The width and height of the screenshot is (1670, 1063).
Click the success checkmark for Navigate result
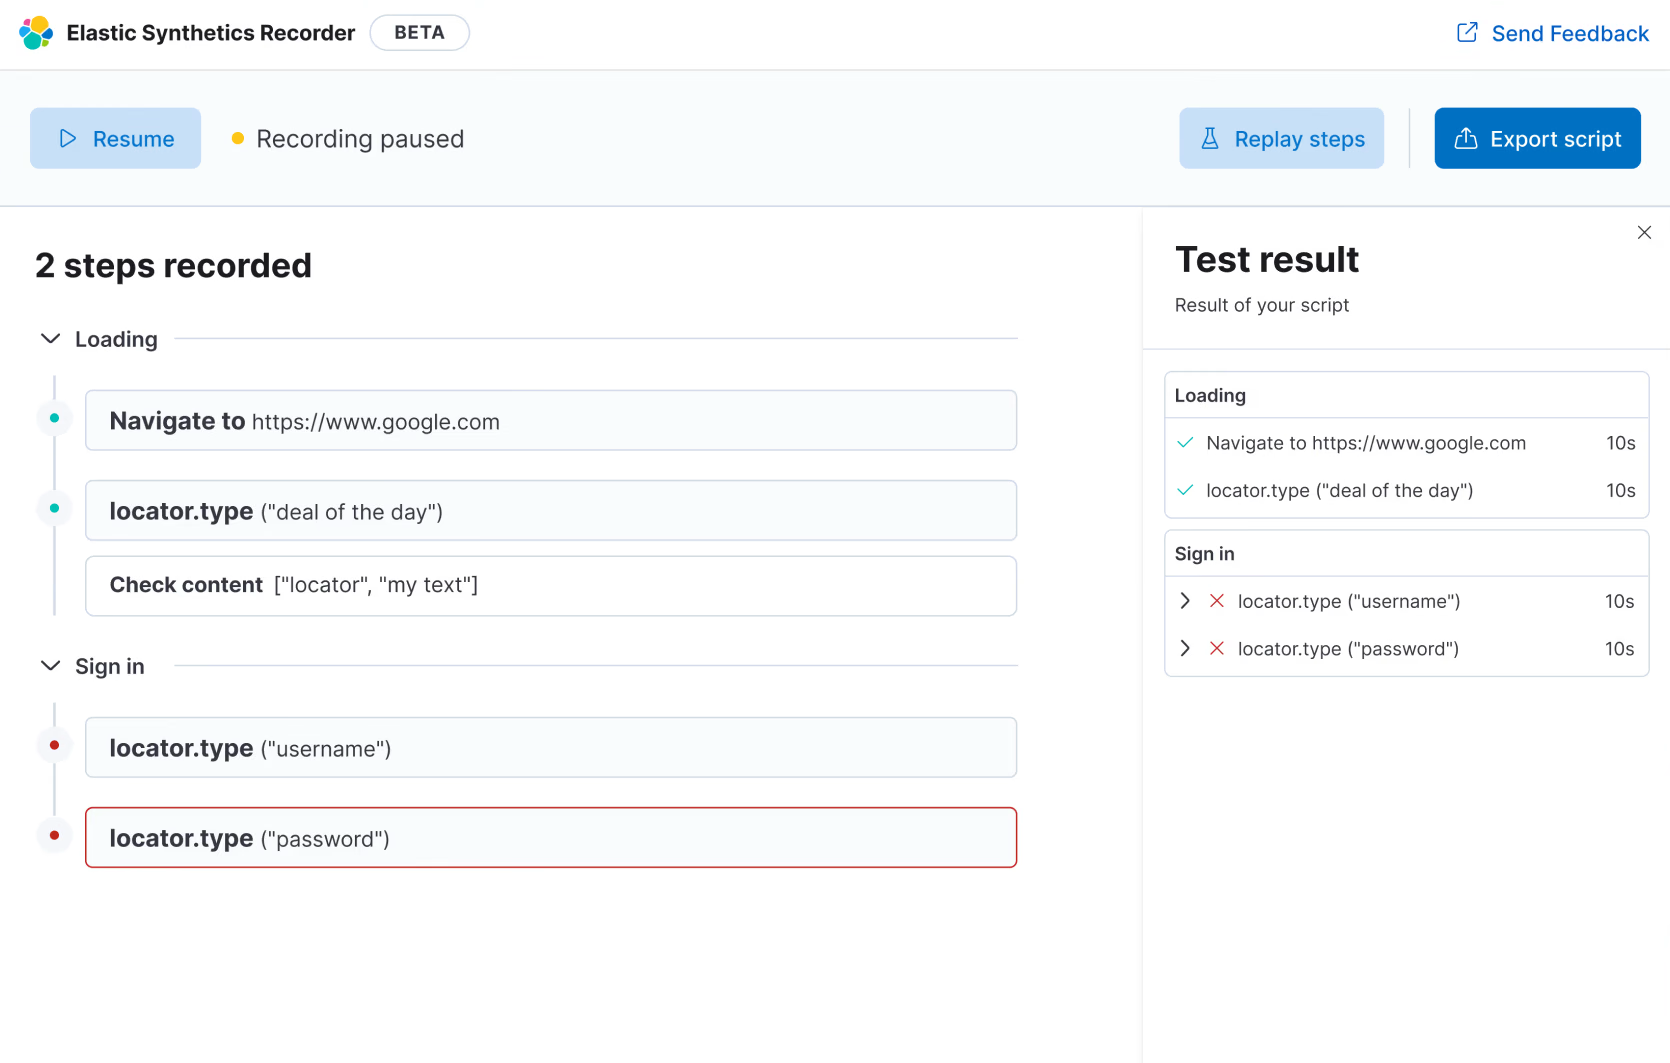[x=1185, y=443]
